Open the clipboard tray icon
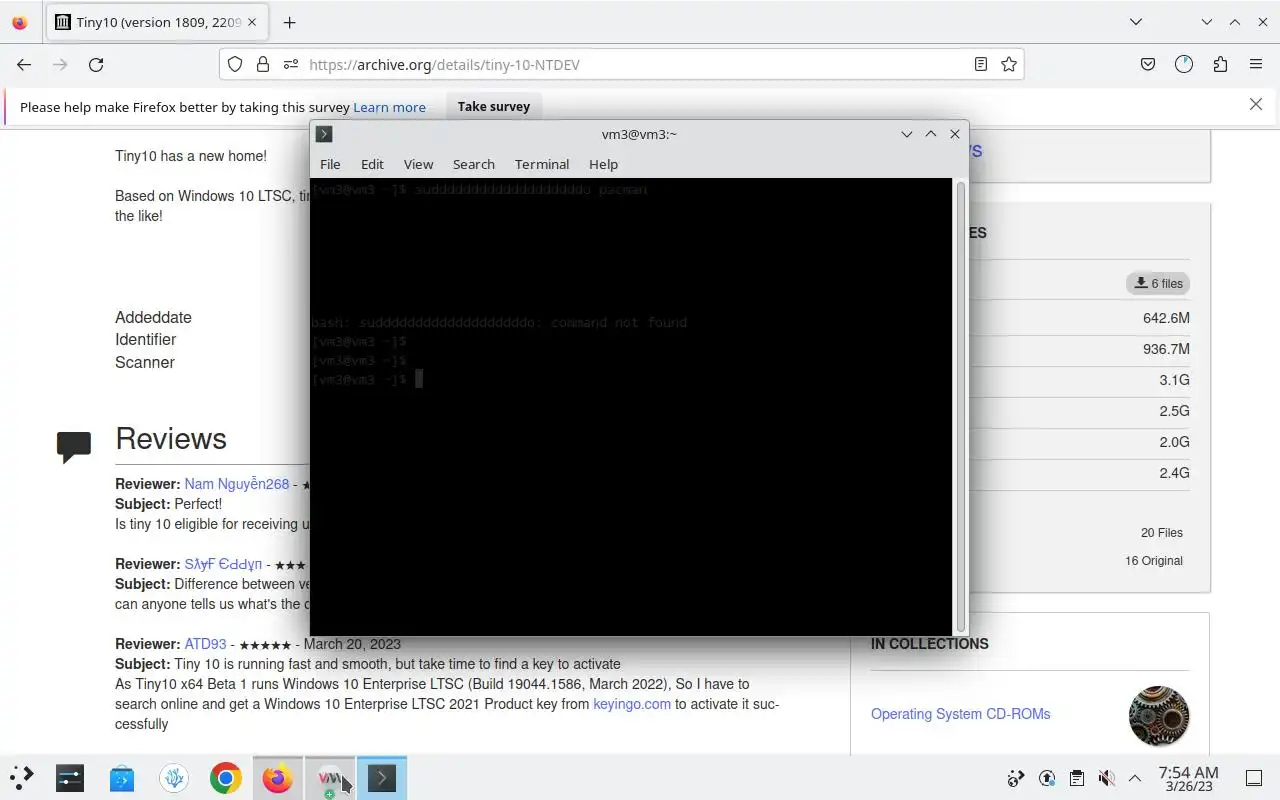The width and height of the screenshot is (1280, 800). [1077, 778]
